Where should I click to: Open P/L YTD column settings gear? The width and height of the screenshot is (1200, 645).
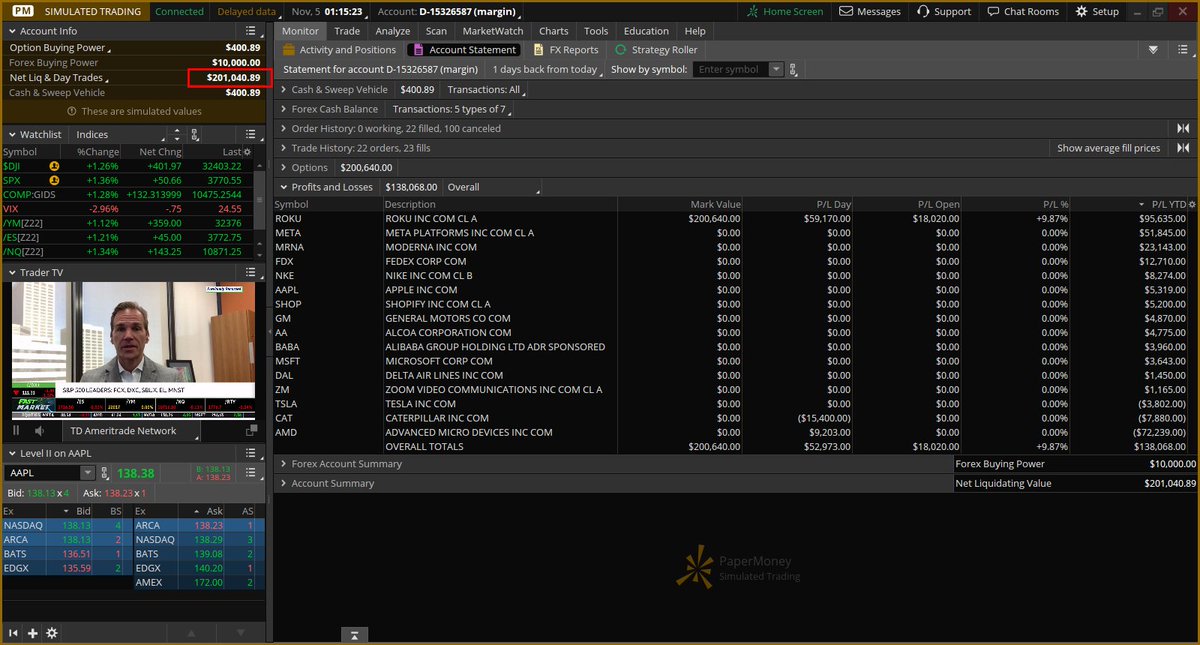pos(1190,204)
